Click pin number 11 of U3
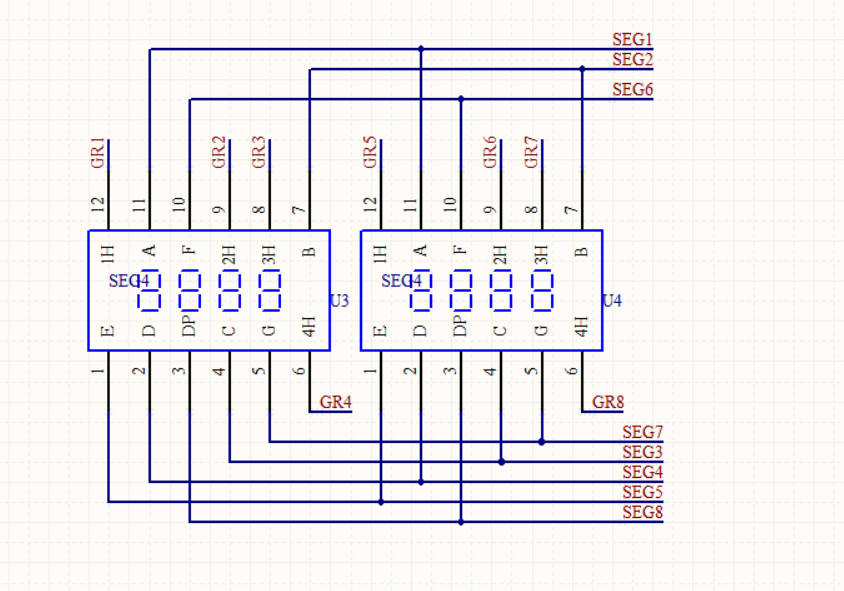This screenshot has height=591, width=844. pyautogui.click(x=139, y=205)
